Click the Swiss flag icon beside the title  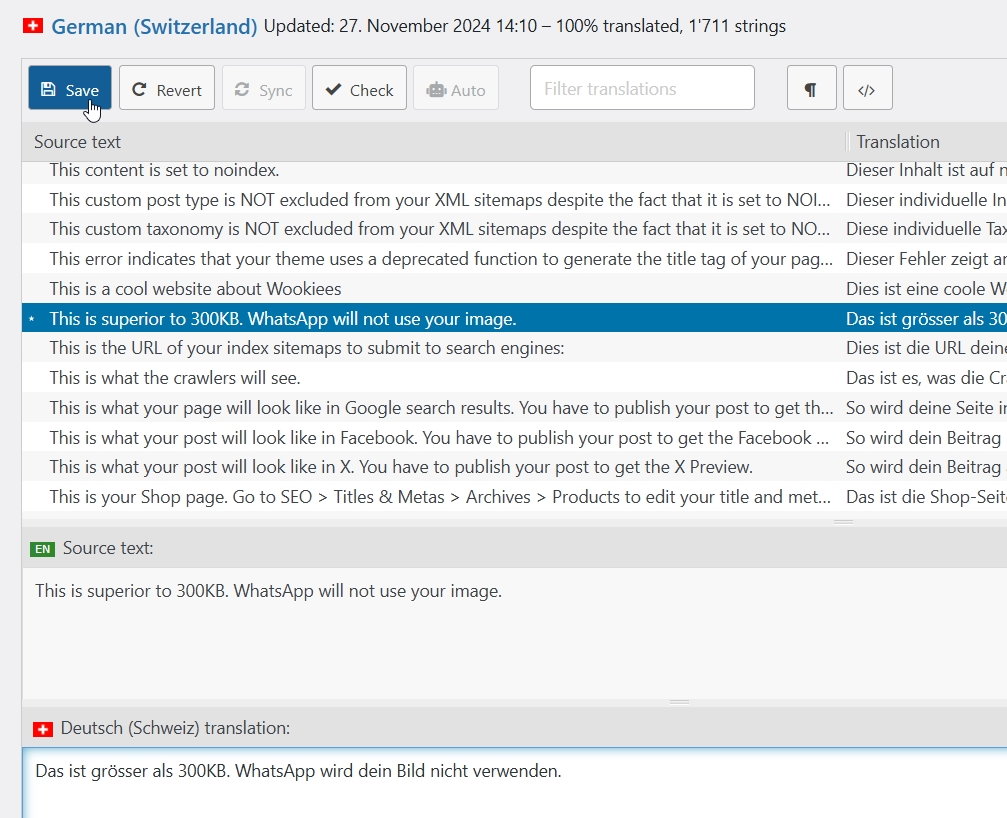32,27
